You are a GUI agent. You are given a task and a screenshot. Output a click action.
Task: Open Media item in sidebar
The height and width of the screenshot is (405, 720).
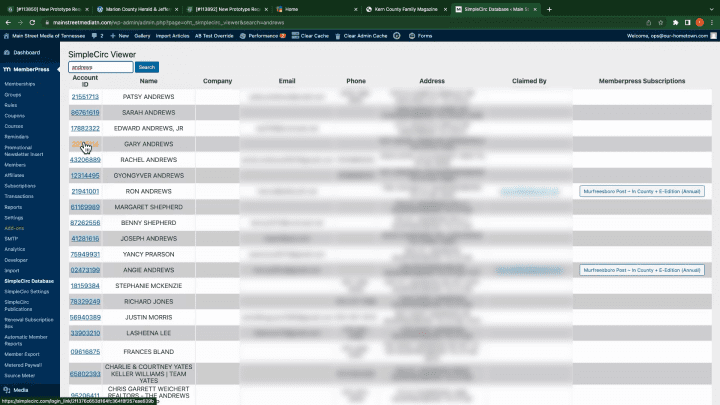click(21, 390)
